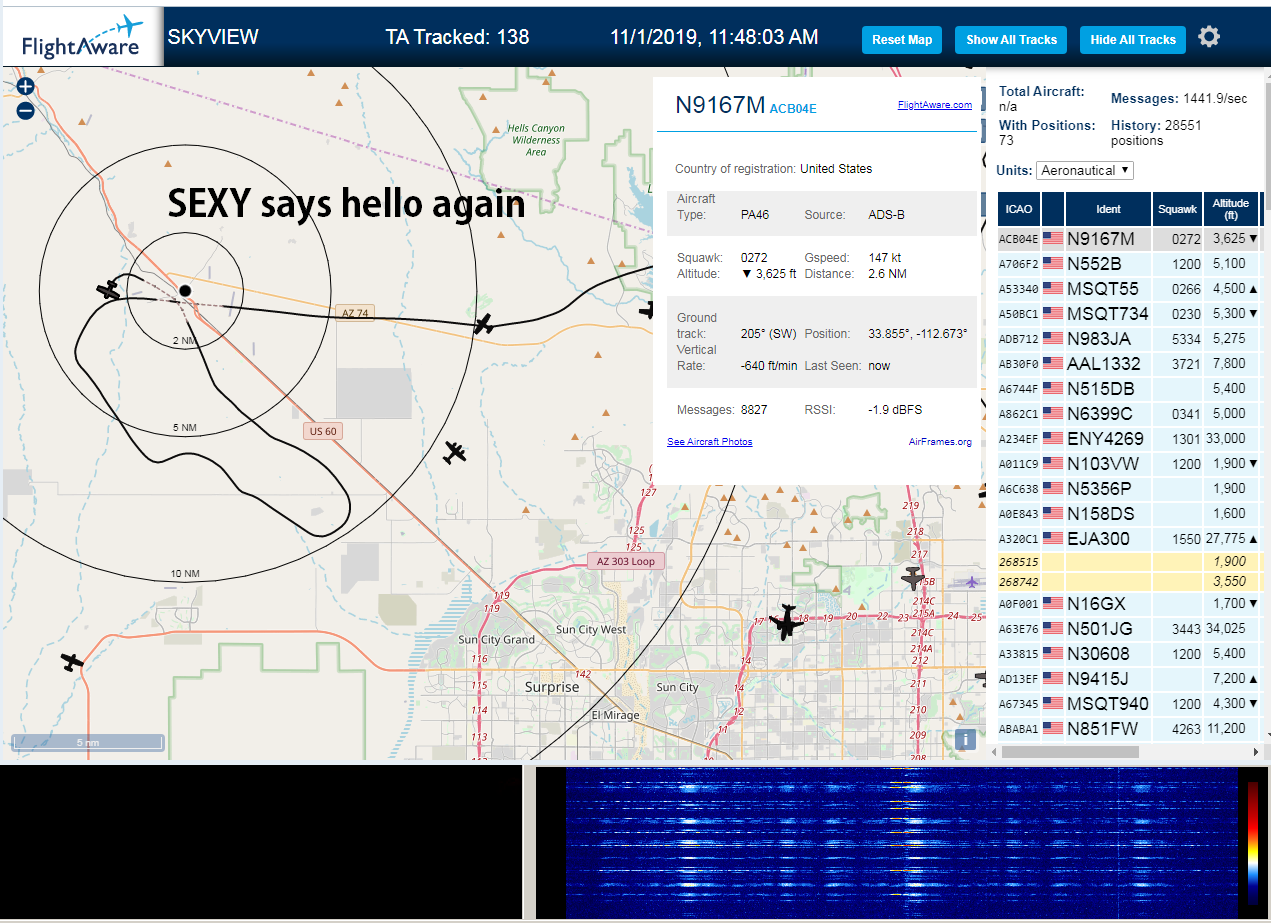Screen dimensions: 1271x923
Task: Click the TA Tracked: 138 counter
Action: coord(457,38)
